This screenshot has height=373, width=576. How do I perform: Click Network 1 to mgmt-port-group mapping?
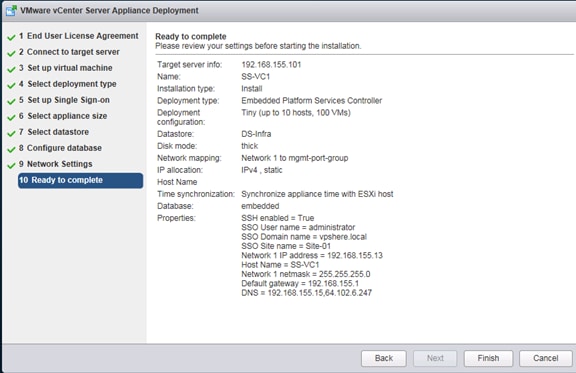[295, 158]
